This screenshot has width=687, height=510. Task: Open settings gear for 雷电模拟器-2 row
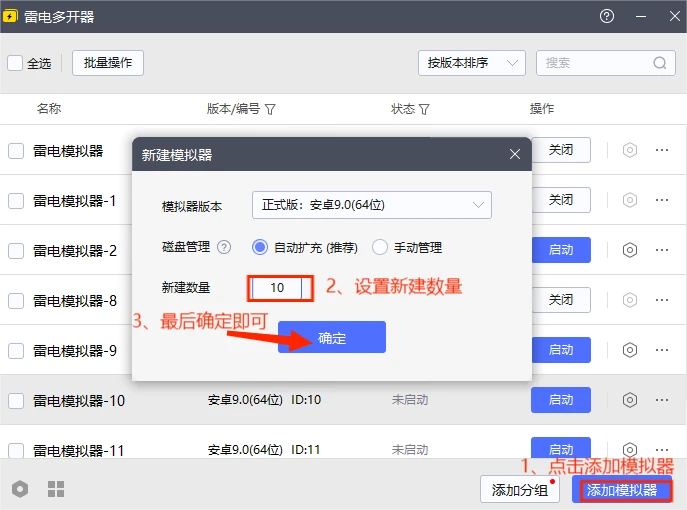(630, 250)
